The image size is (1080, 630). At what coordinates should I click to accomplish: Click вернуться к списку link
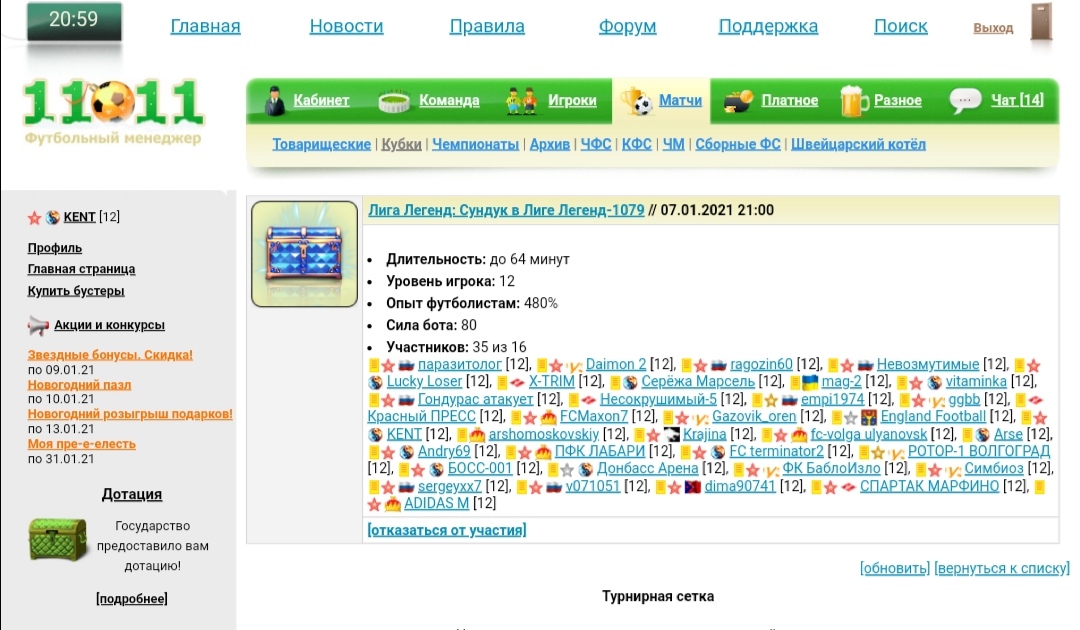[x=1001, y=568]
